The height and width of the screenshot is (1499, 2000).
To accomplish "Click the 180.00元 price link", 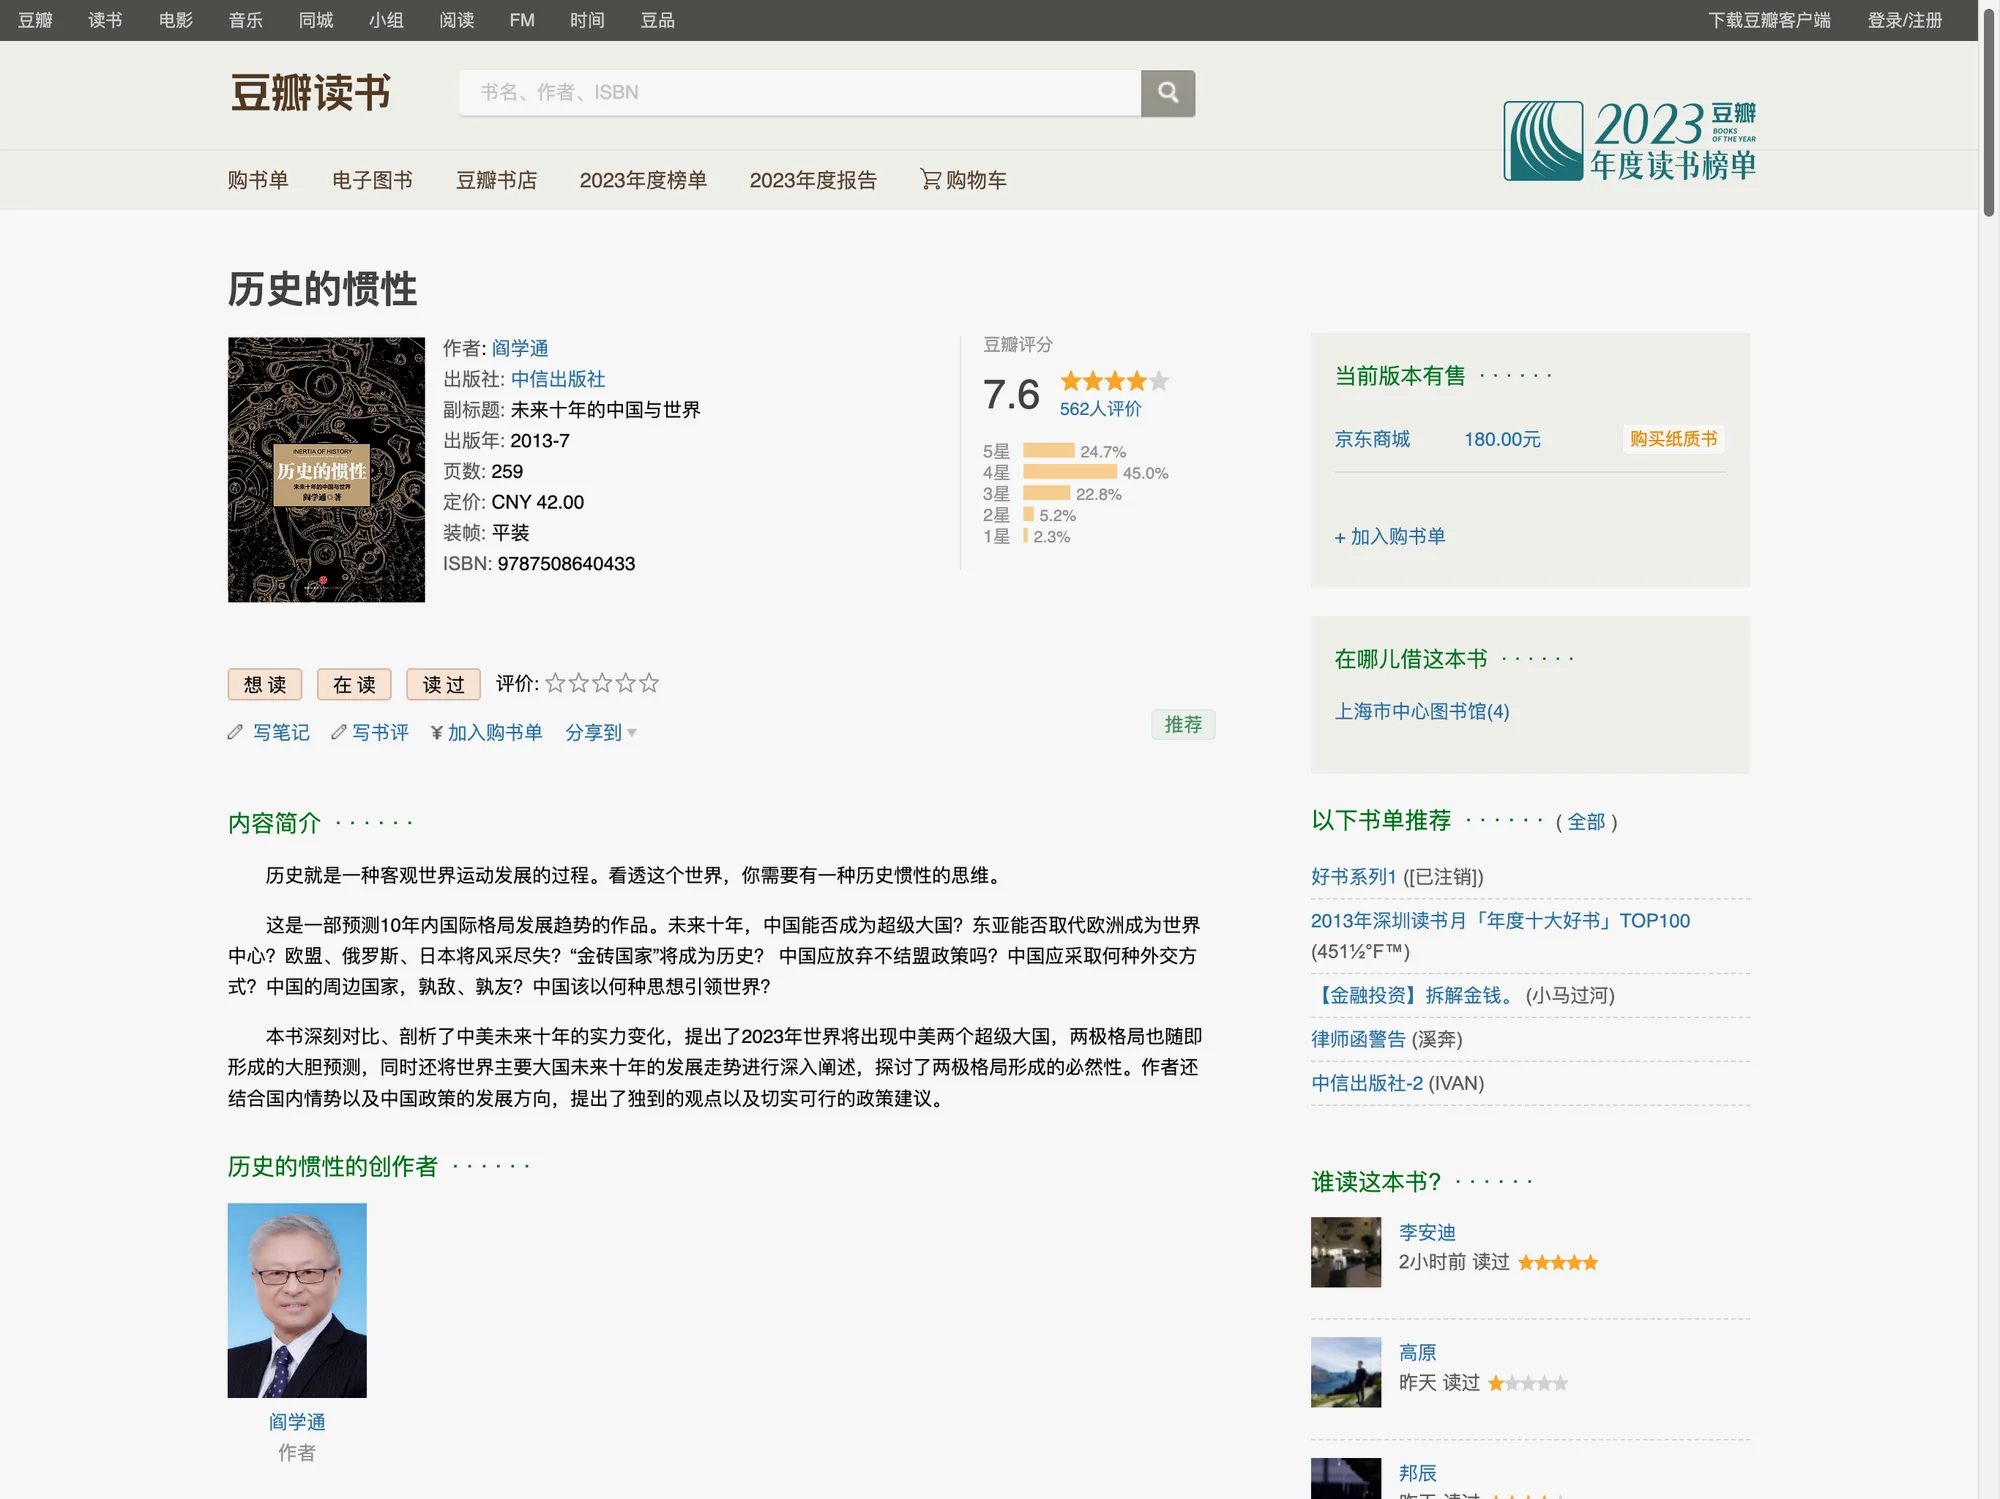I will [x=1502, y=439].
